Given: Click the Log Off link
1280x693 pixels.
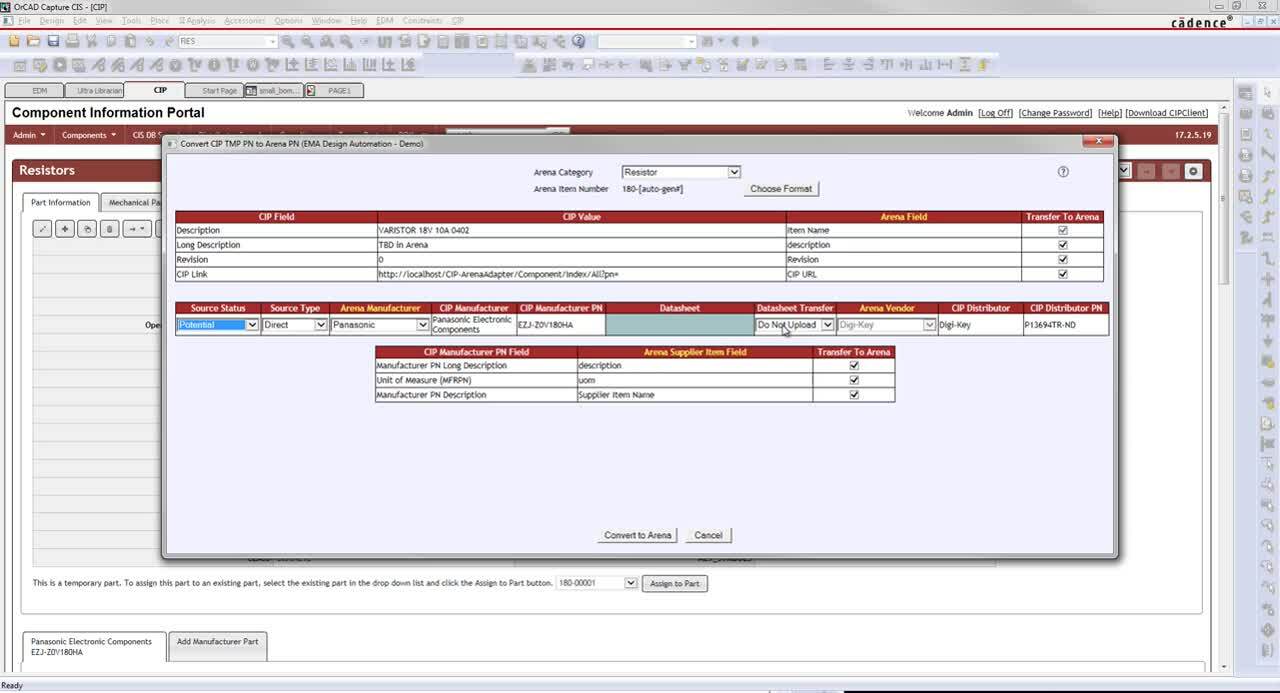Looking at the screenshot, I should point(995,113).
